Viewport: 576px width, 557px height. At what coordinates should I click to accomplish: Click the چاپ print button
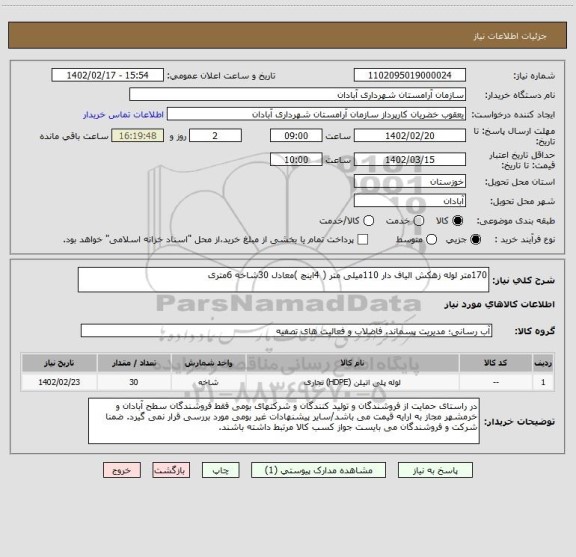pyautogui.click(x=220, y=470)
